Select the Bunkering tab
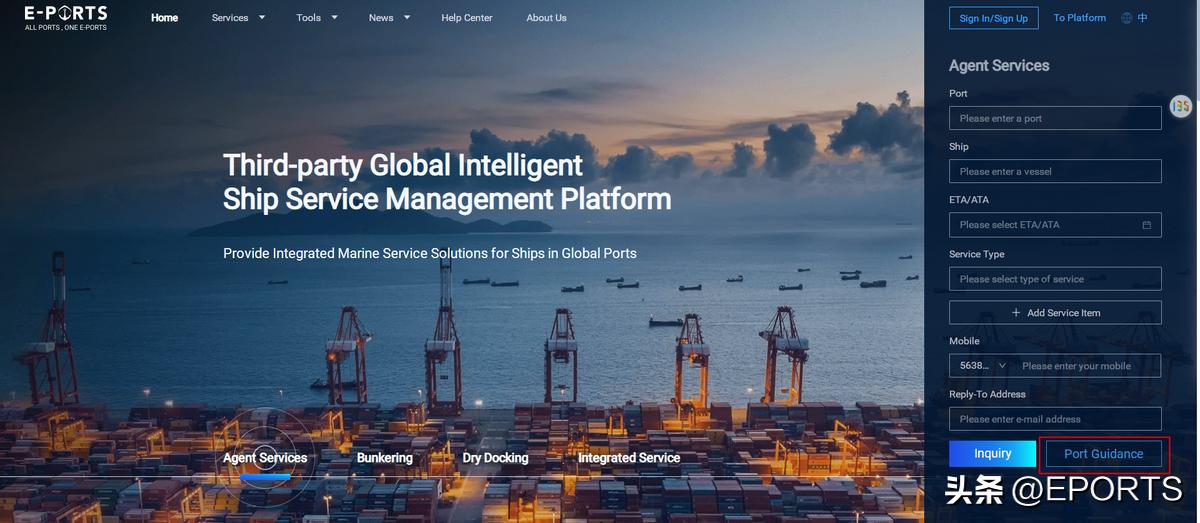 (385, 458)
